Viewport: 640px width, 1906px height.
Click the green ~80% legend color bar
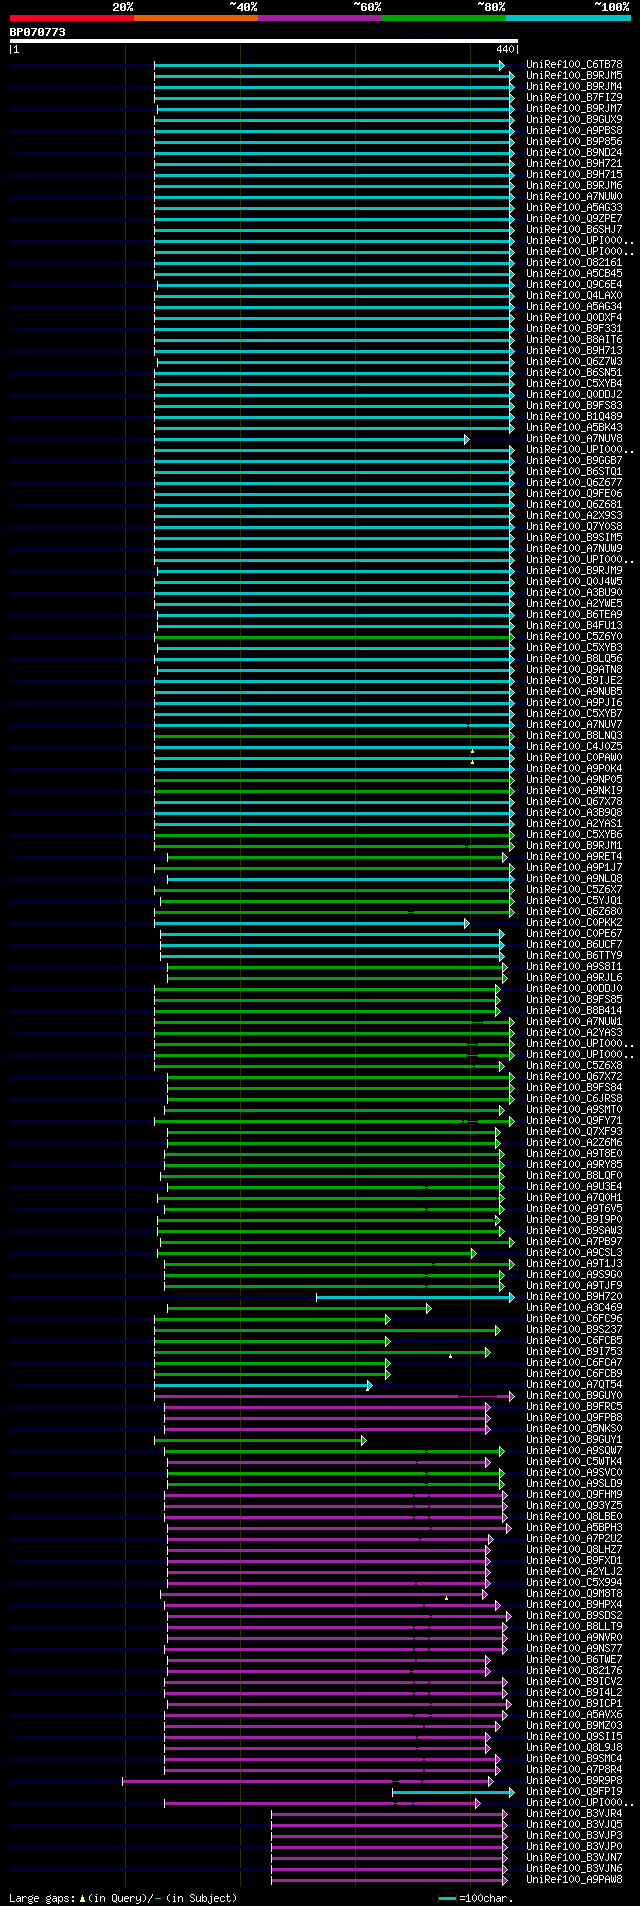(444, 18)
